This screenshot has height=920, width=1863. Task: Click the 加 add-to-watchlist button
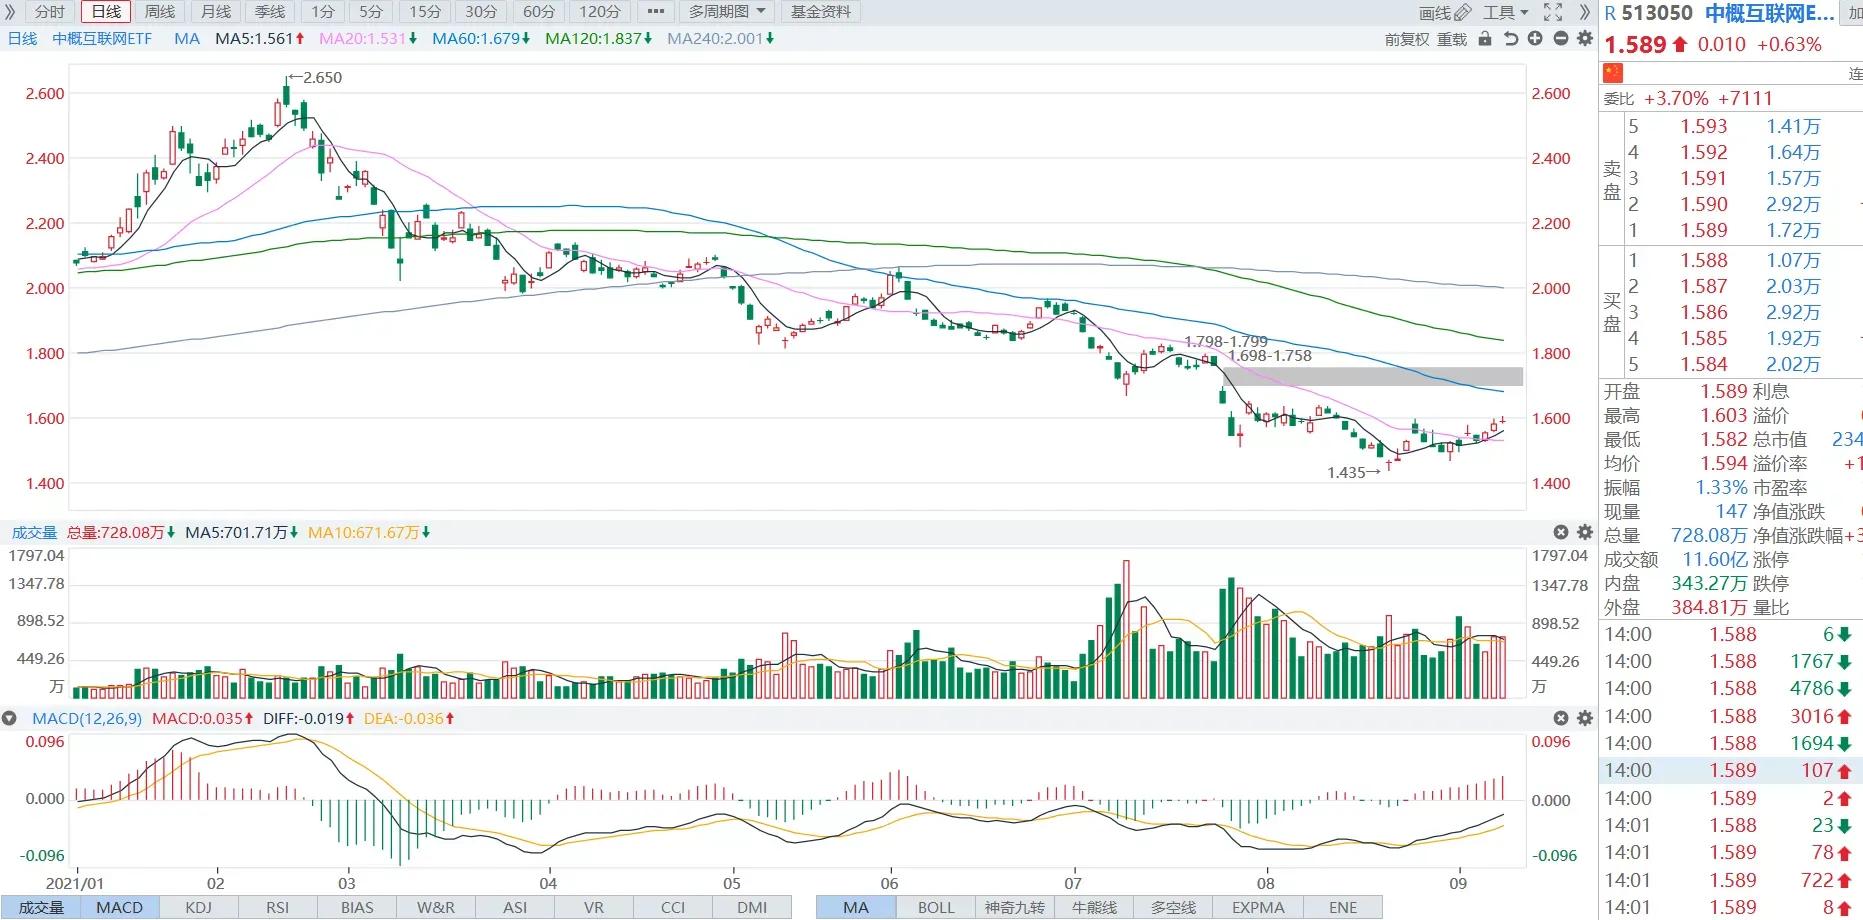(1855, 13)
